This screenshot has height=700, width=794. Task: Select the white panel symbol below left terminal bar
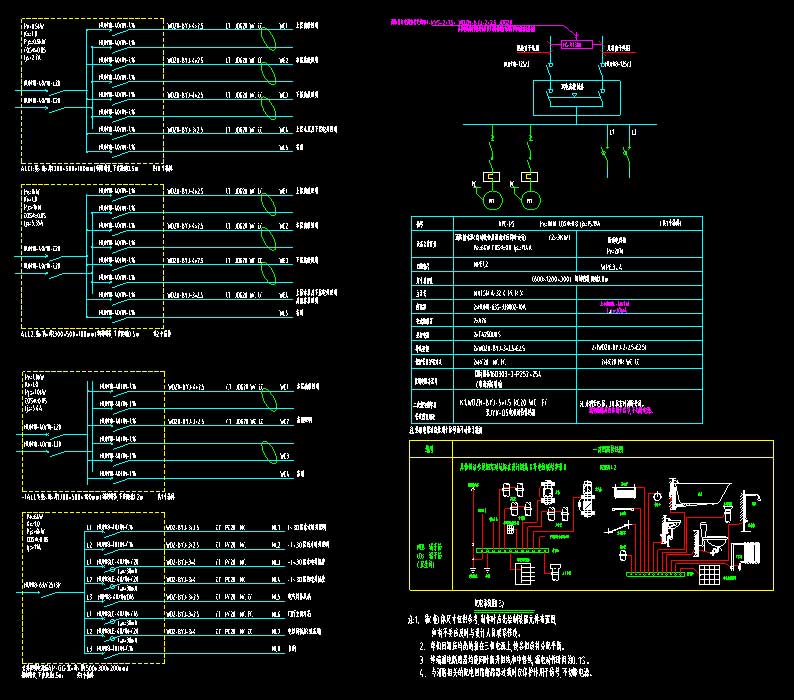[525, 573]
